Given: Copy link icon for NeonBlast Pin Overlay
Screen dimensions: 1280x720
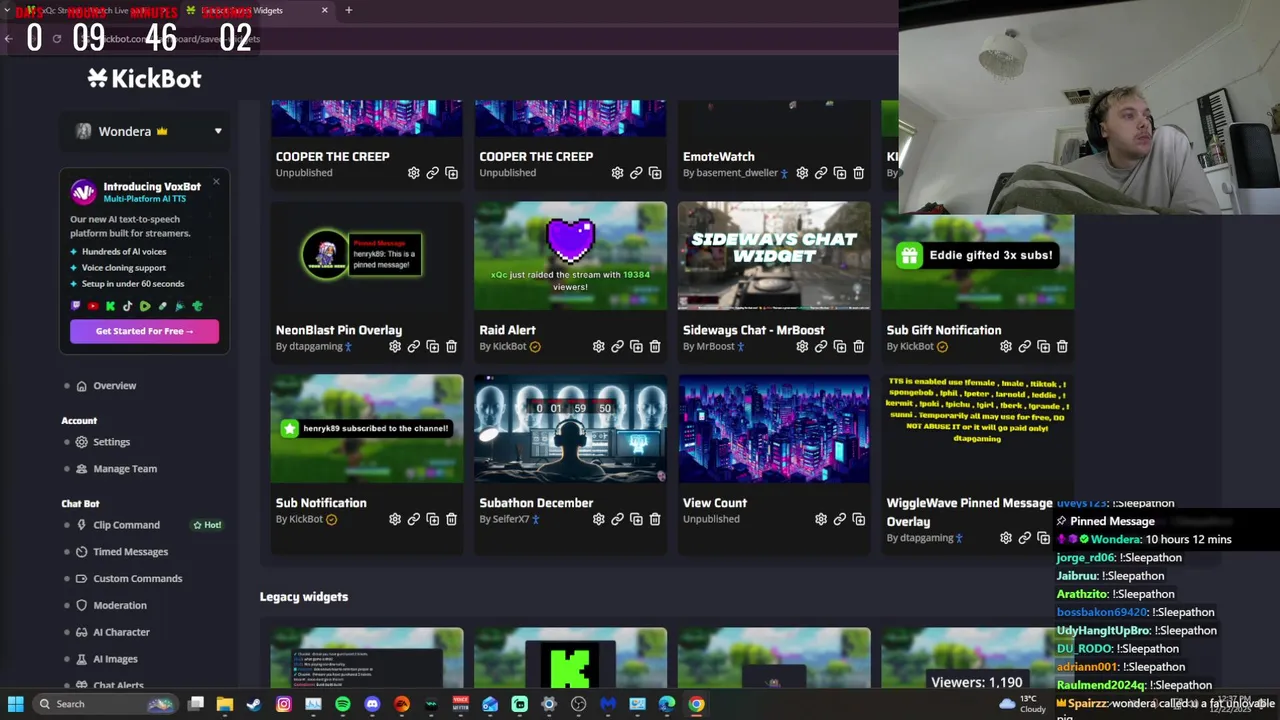Looking at the screenshot, I should coord(414,346).
